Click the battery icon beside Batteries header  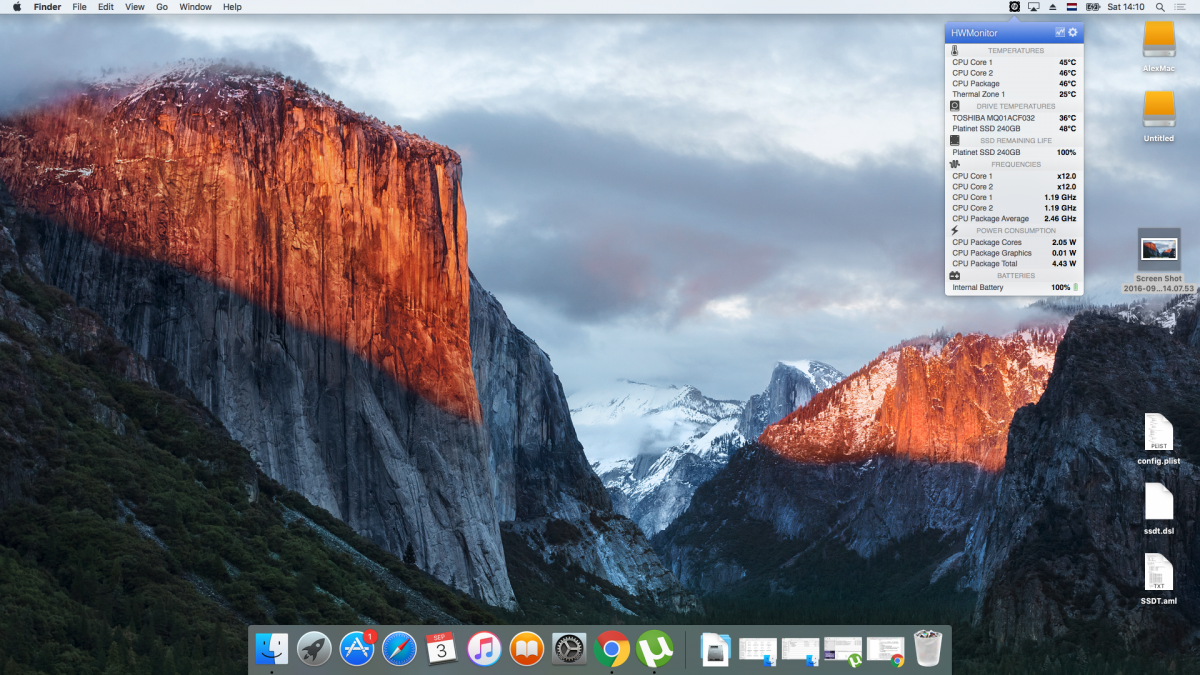pos(955,275)
